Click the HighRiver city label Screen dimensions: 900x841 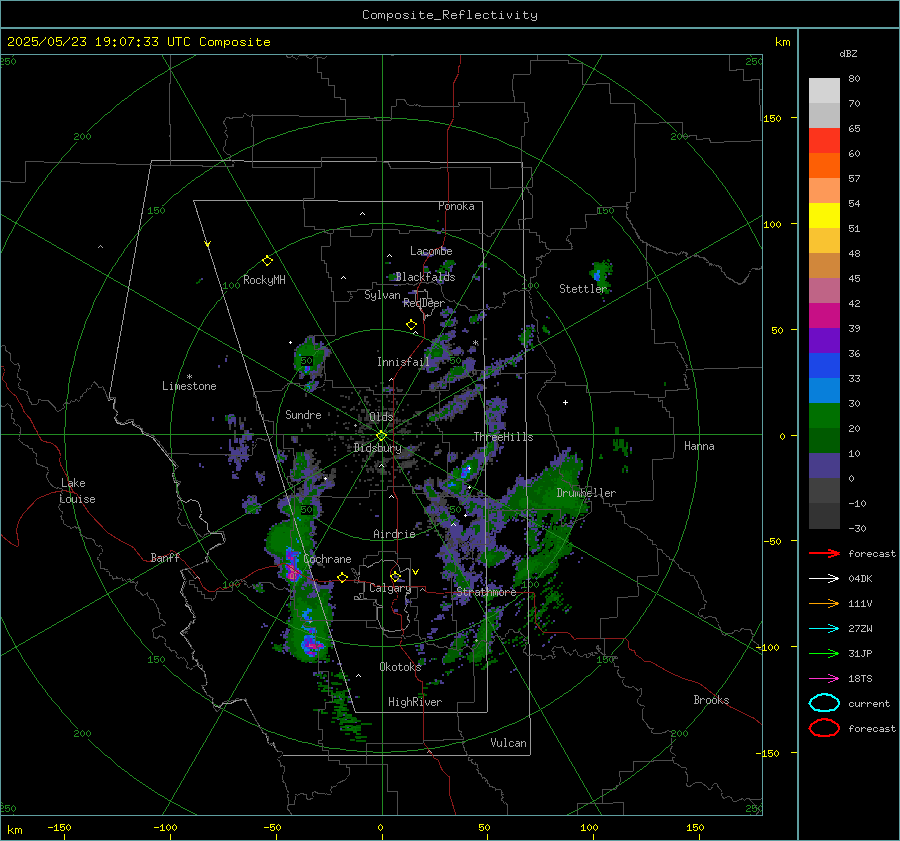pyautogui.click(x=415, y=702)
